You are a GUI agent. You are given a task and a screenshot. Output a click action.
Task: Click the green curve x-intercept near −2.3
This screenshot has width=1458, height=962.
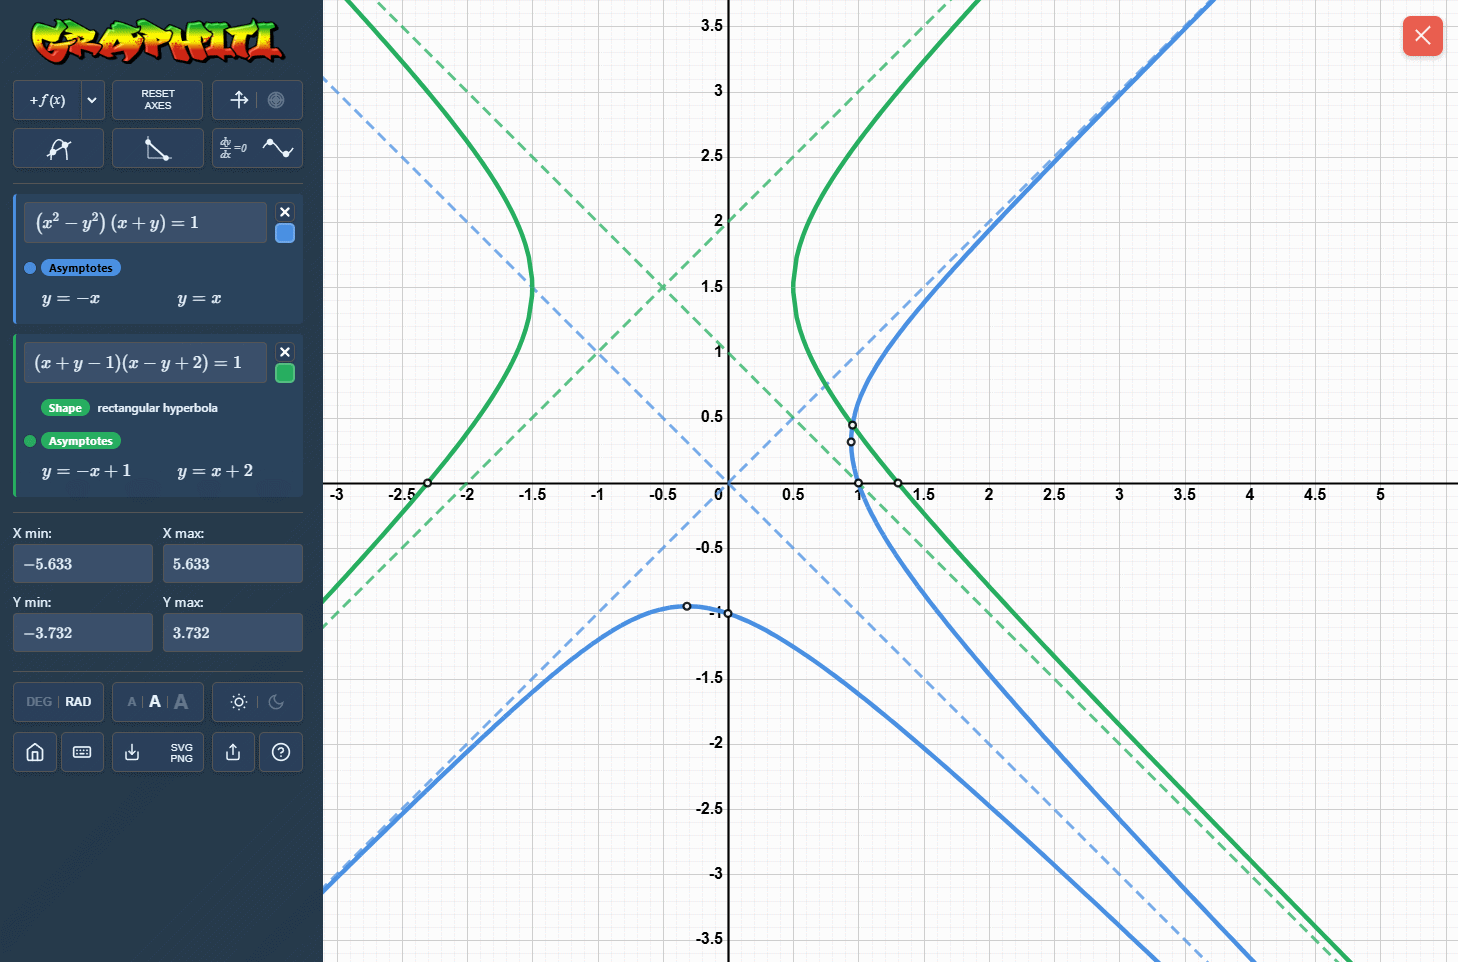(428, 483)
